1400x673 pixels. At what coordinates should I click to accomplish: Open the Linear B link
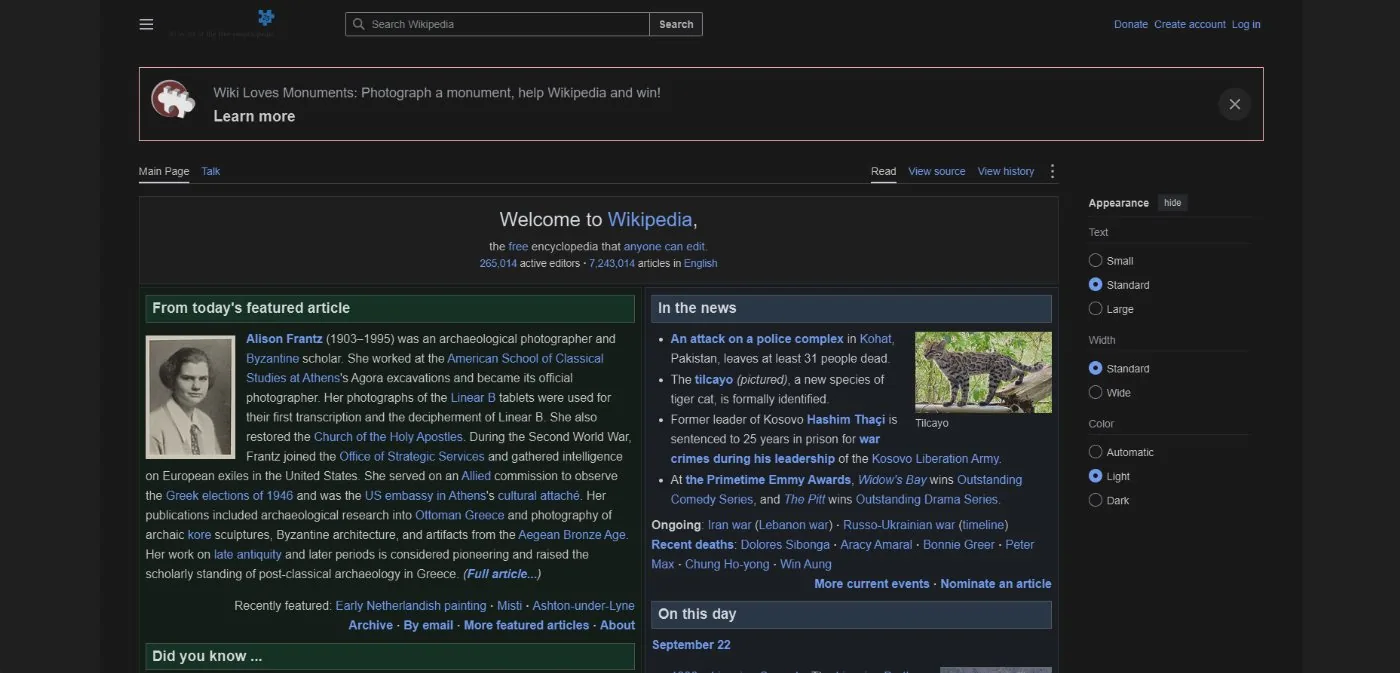473,397
